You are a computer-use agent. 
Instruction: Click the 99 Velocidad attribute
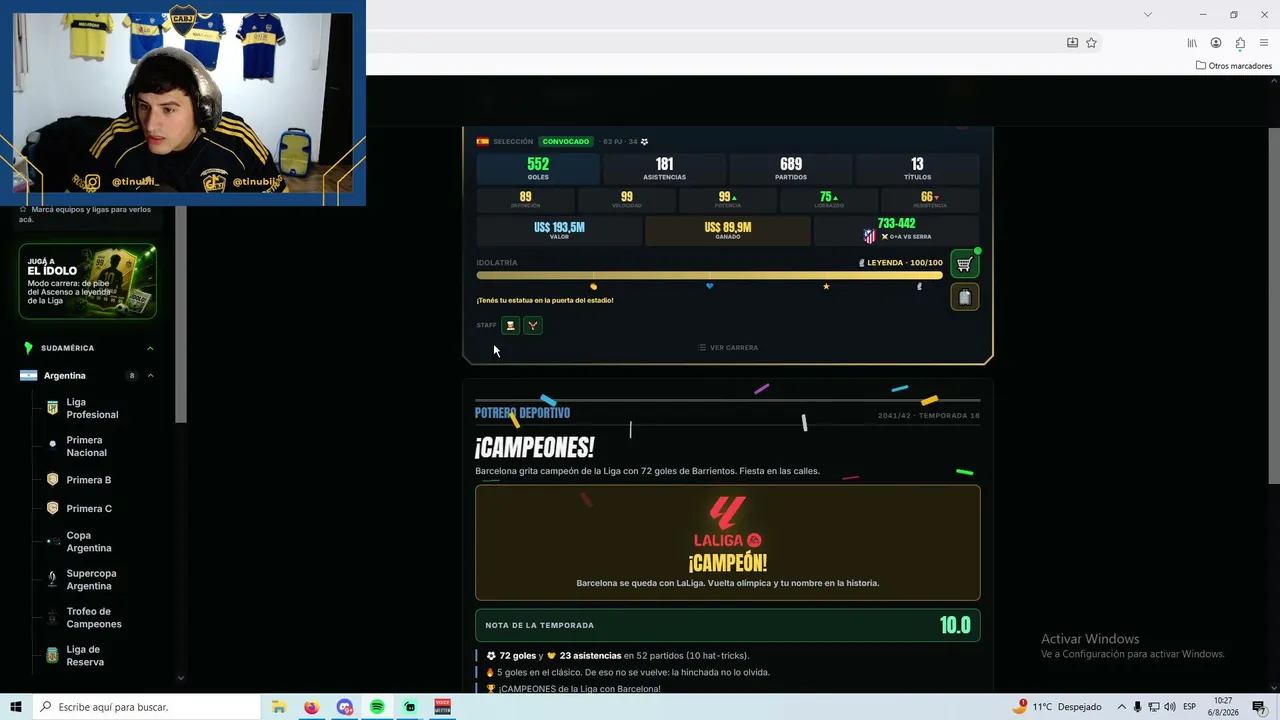[627, 200]
